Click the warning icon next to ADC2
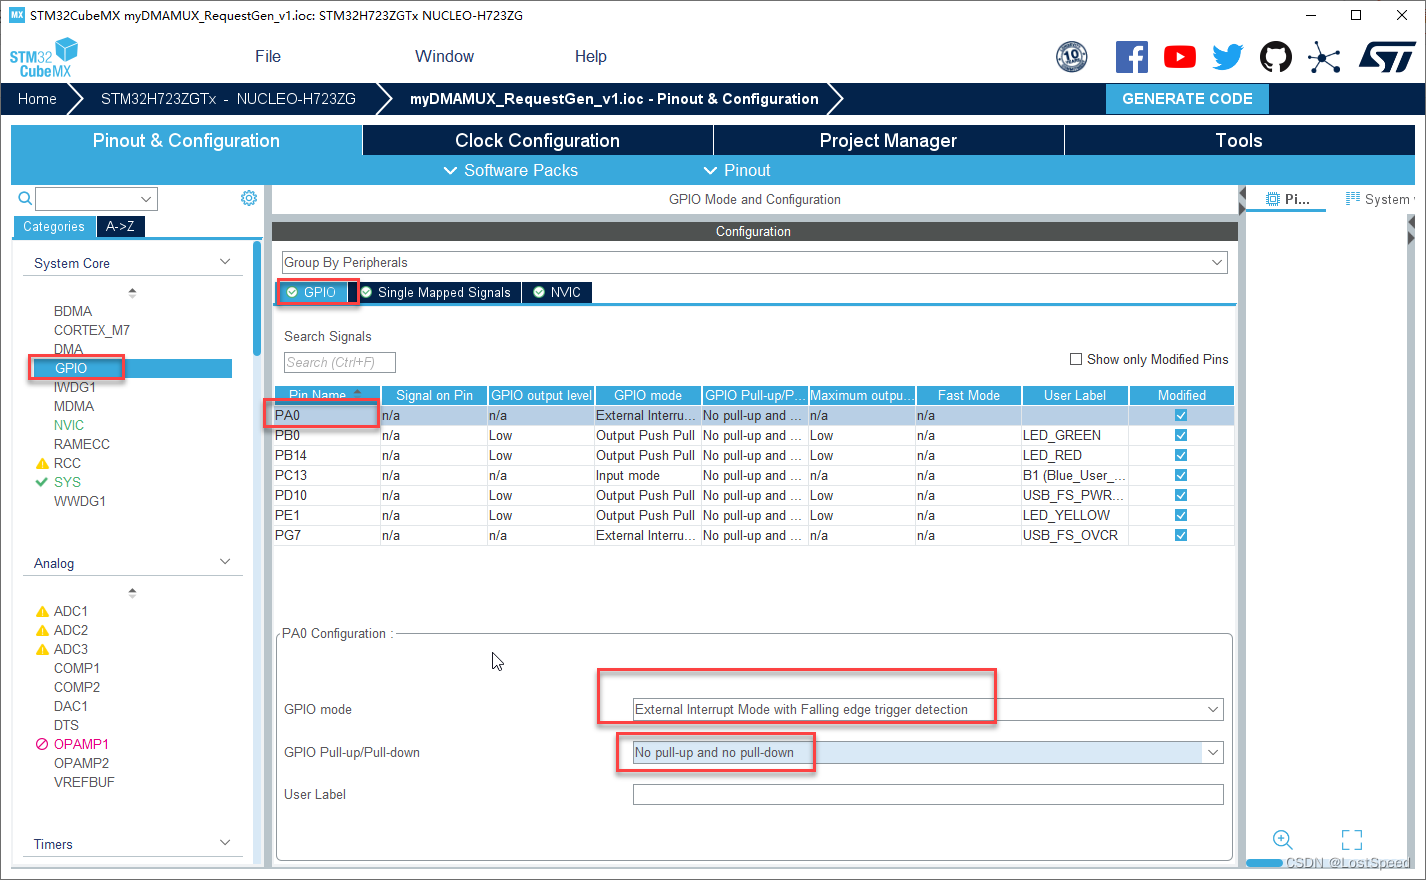Image resolution: width=1426 pixels, height=880 pixels. 42,631
